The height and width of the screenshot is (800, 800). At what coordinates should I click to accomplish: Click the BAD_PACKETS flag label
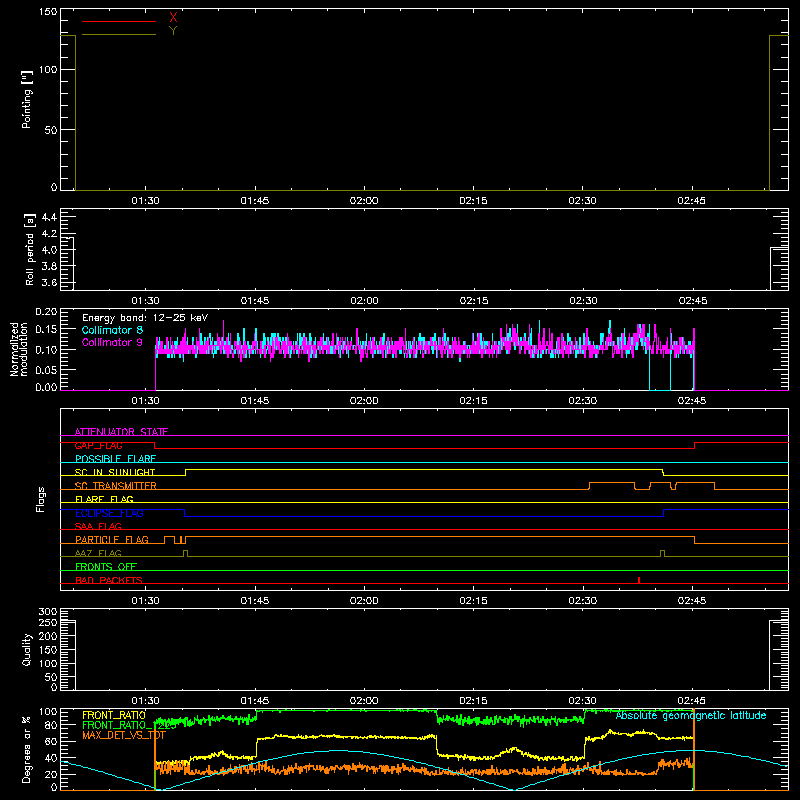[109, 580]
